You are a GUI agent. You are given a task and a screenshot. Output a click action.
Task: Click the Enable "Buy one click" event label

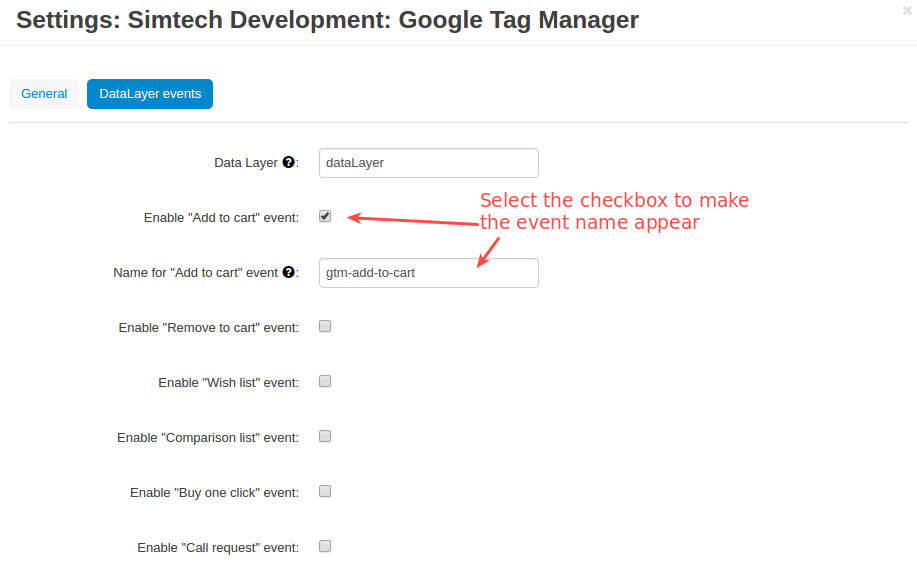[x=215, y=493]
